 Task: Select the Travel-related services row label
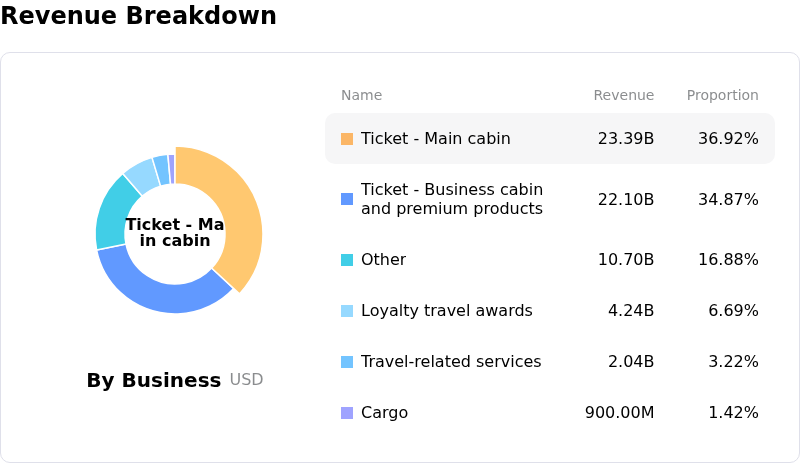[x=451, y=362]
